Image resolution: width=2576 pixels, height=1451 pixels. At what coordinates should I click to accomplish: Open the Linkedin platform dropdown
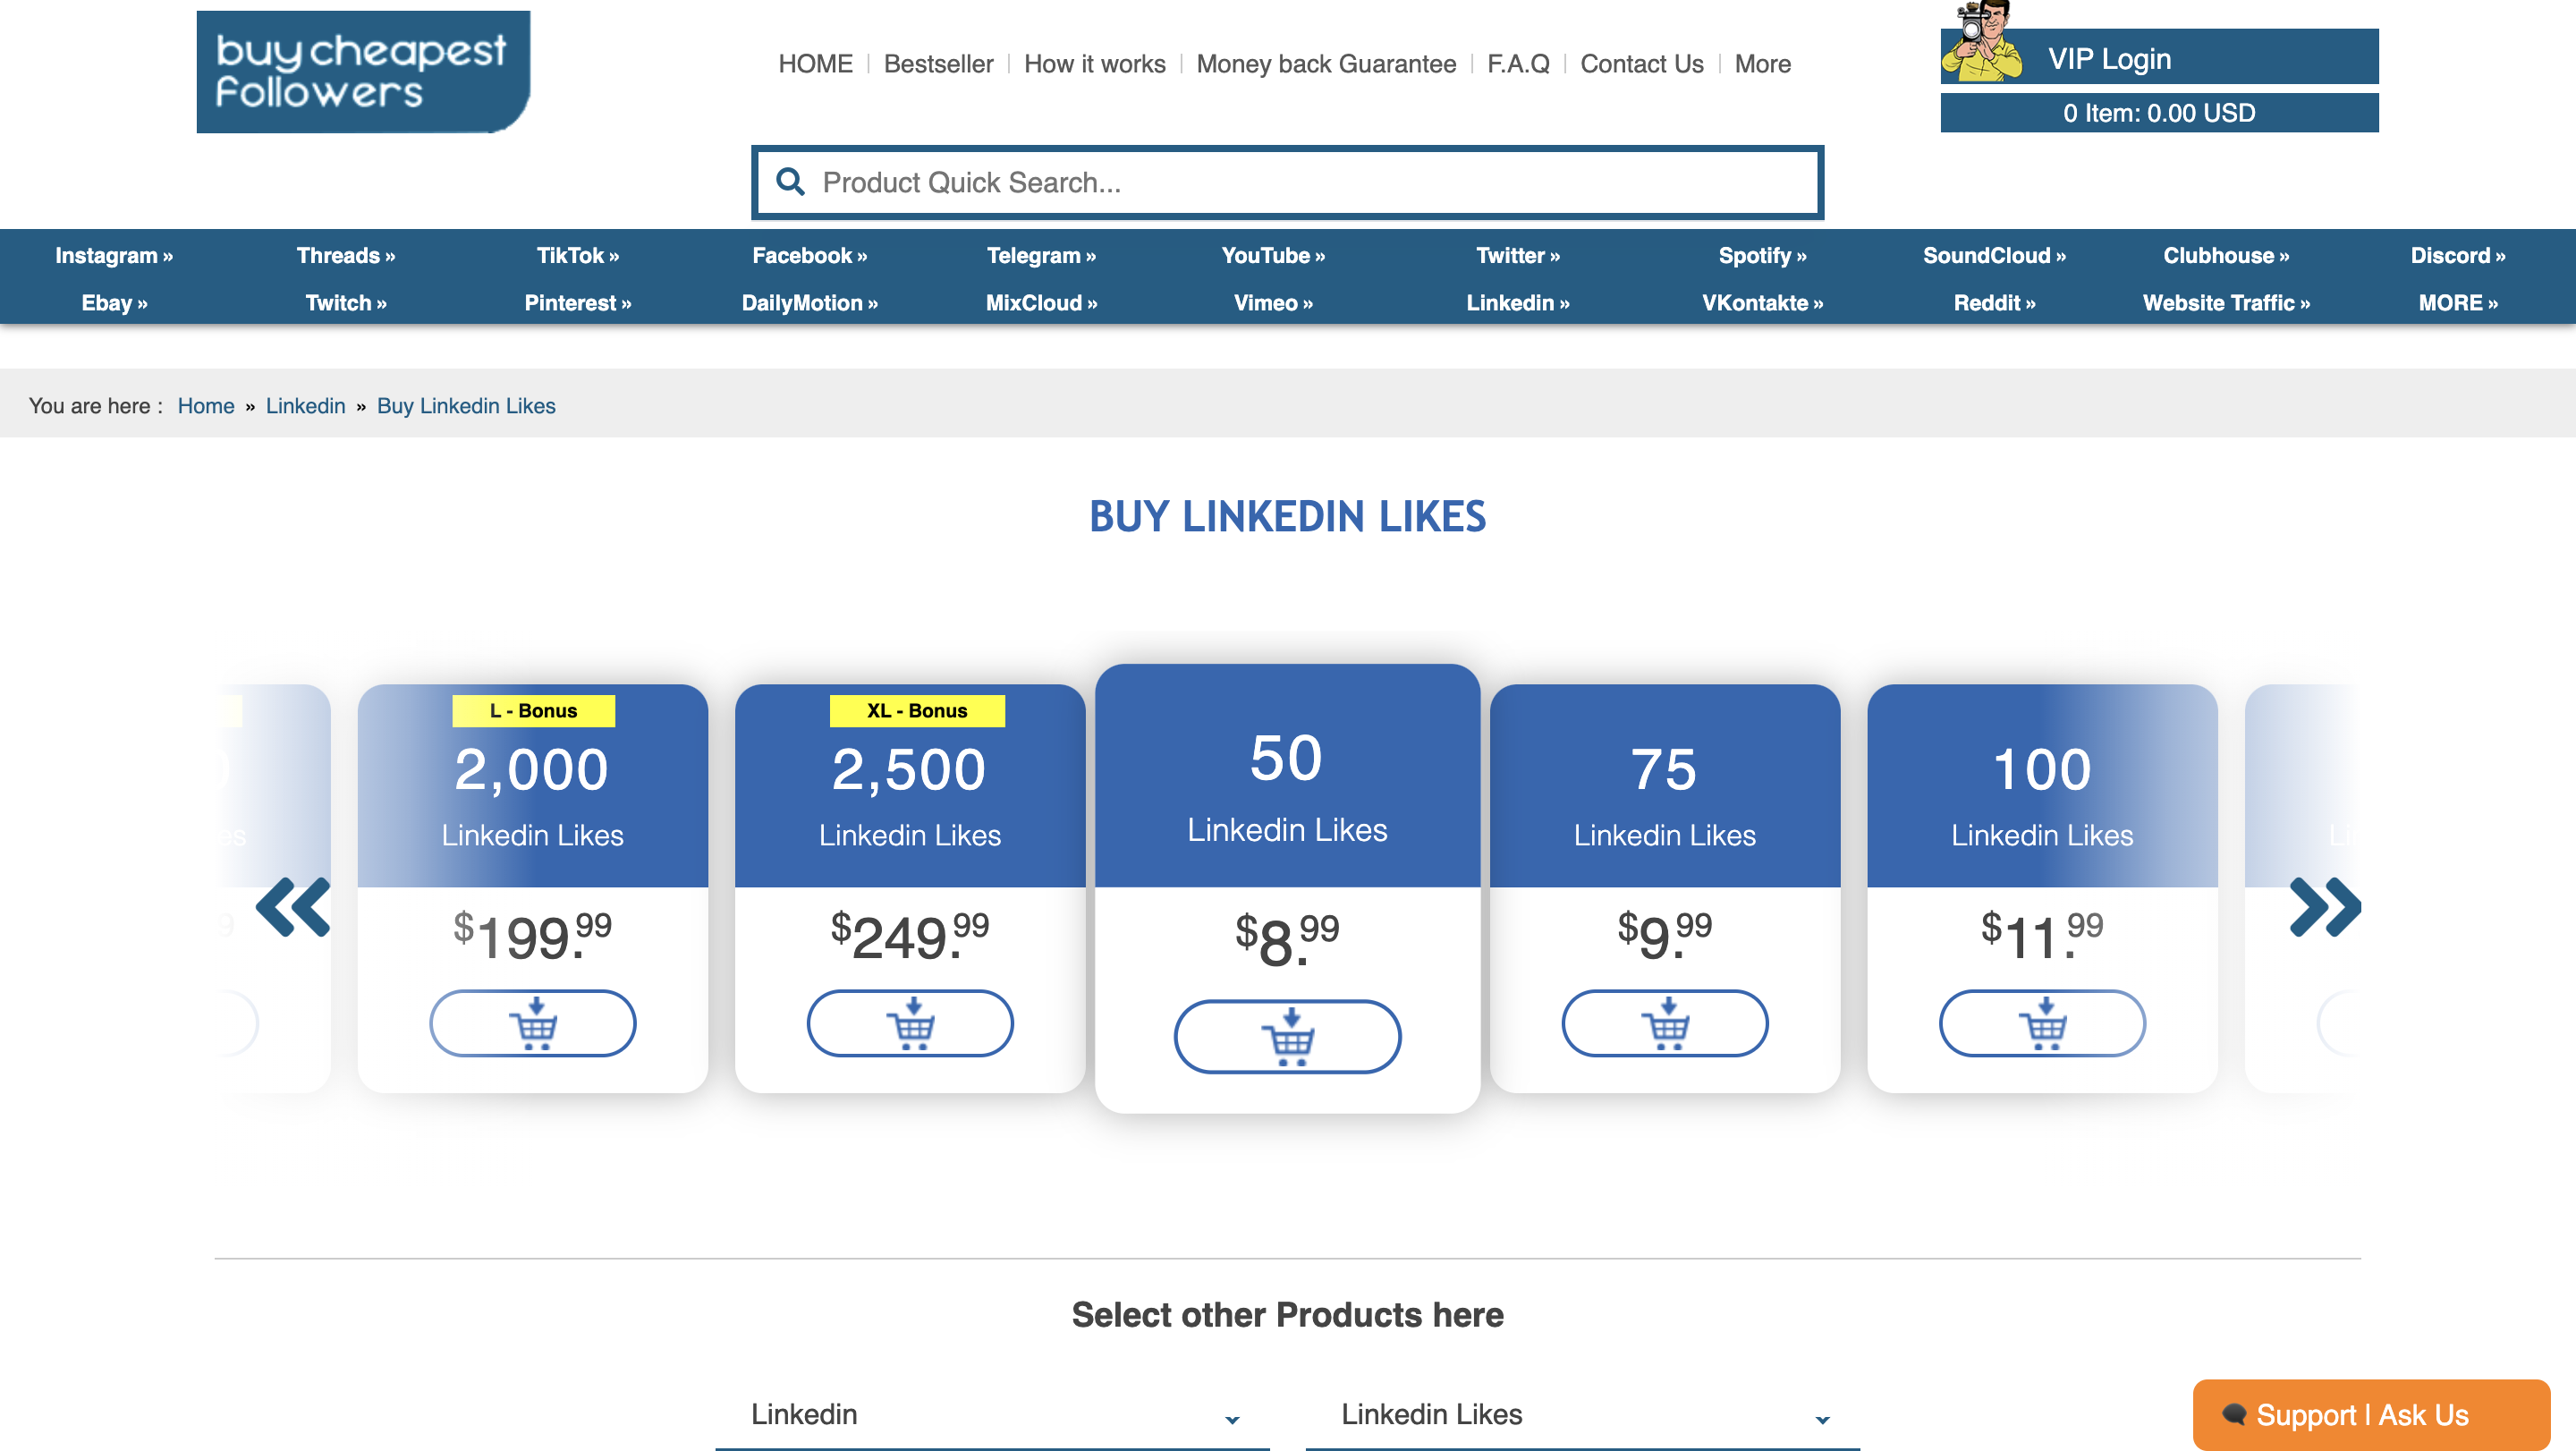tap(992, 1414)
